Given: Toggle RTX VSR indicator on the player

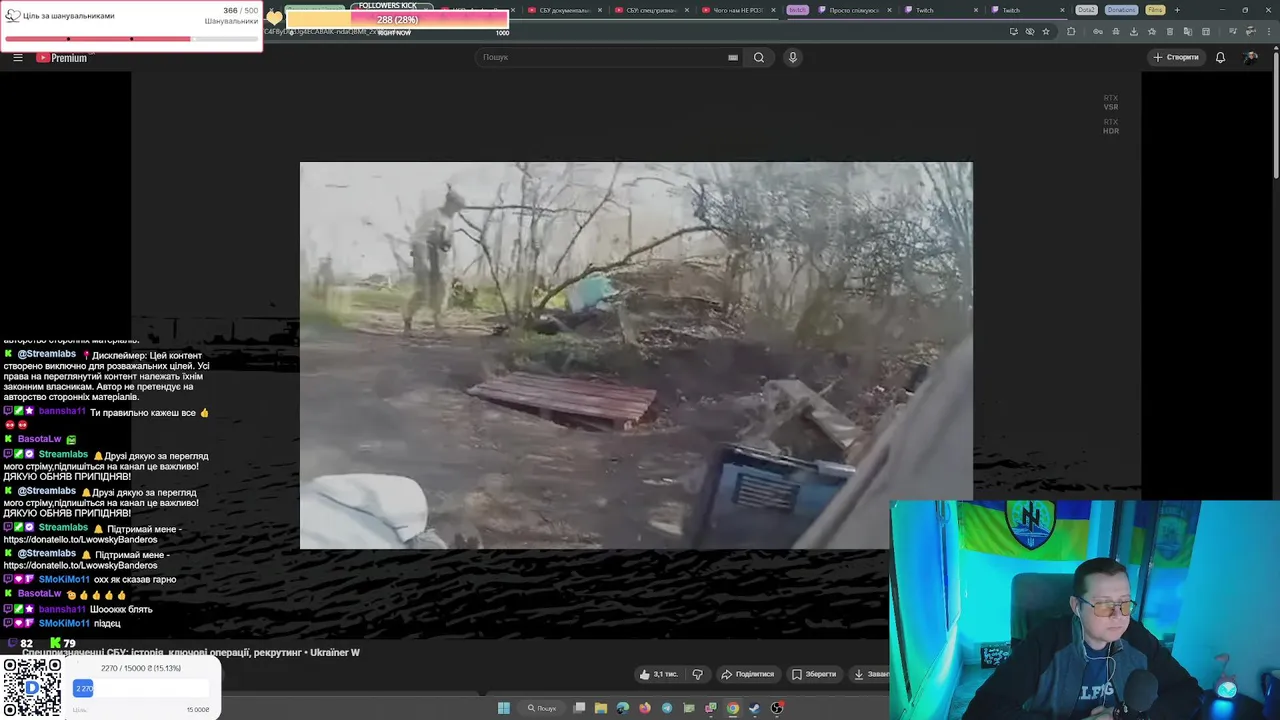Looking at the screenshot, I should (x=1111, y=102).
